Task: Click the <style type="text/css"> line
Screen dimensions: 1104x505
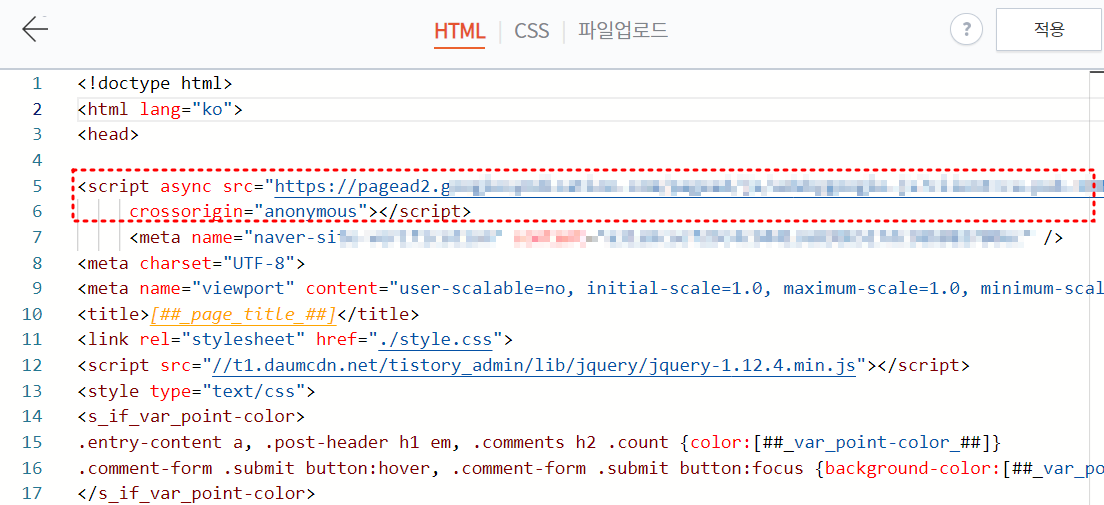Action: click(x=196, y=391)
